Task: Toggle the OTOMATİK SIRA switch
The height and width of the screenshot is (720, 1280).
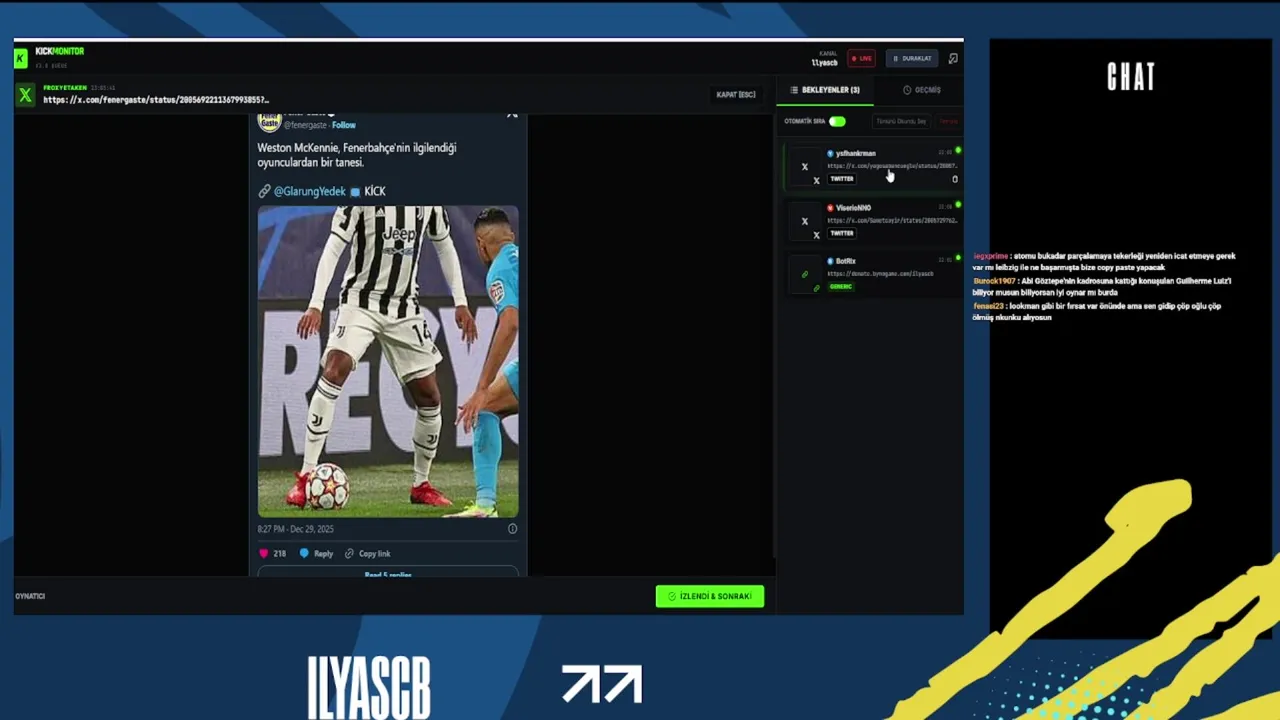Action: pos(837,121)
